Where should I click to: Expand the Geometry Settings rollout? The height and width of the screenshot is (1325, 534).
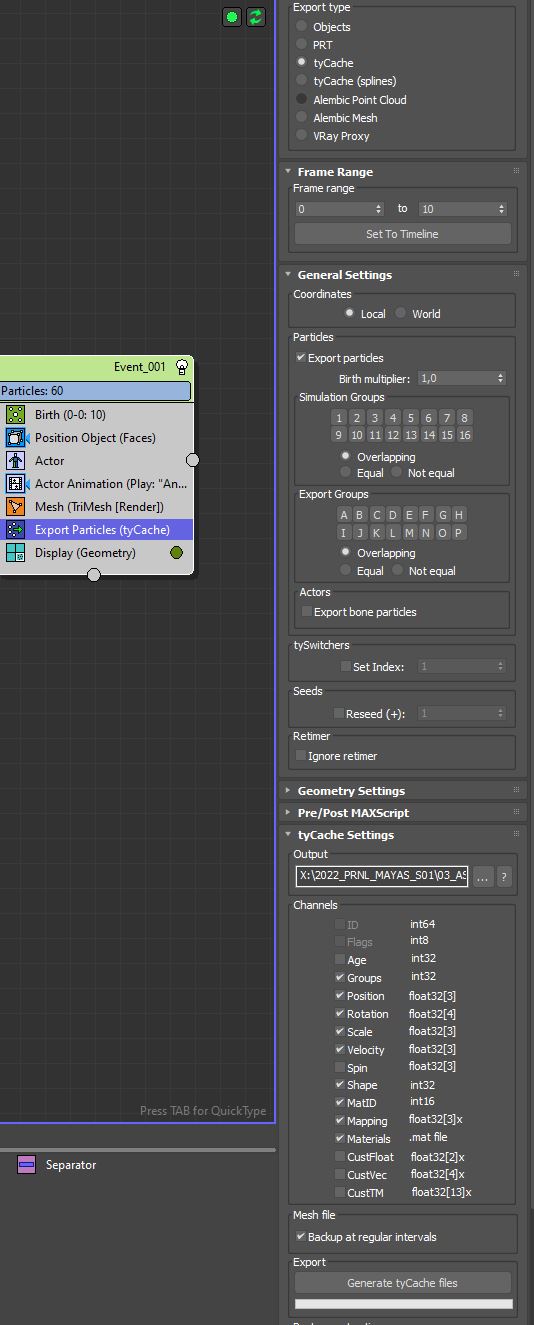(351, 791)
